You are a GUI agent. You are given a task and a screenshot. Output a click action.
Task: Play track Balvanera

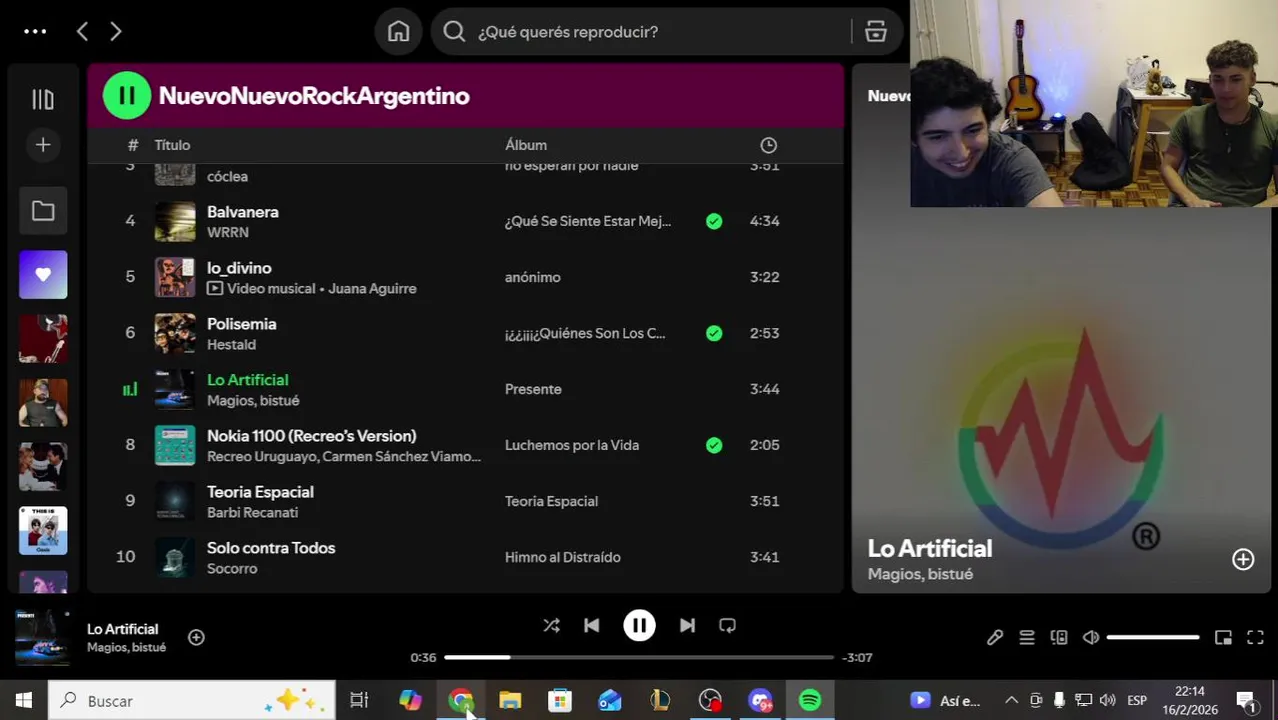point(243,212)
